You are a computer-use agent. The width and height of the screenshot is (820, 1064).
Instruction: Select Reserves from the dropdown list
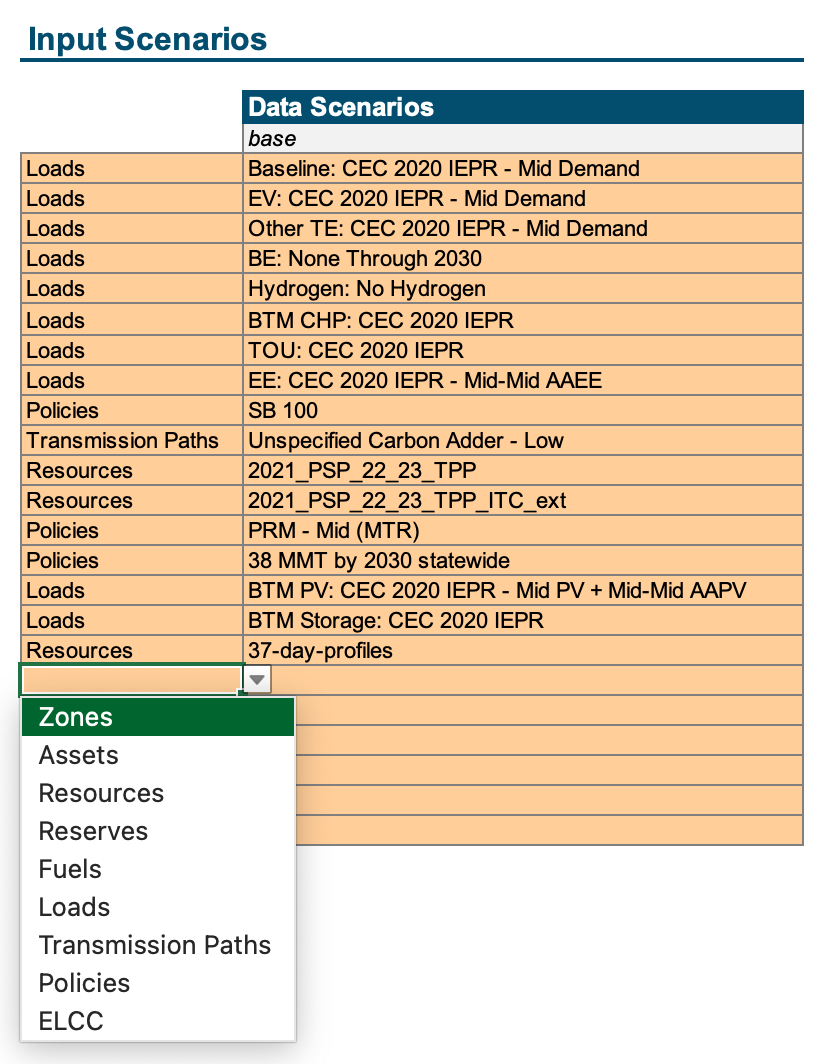click(x=158, y=831)
